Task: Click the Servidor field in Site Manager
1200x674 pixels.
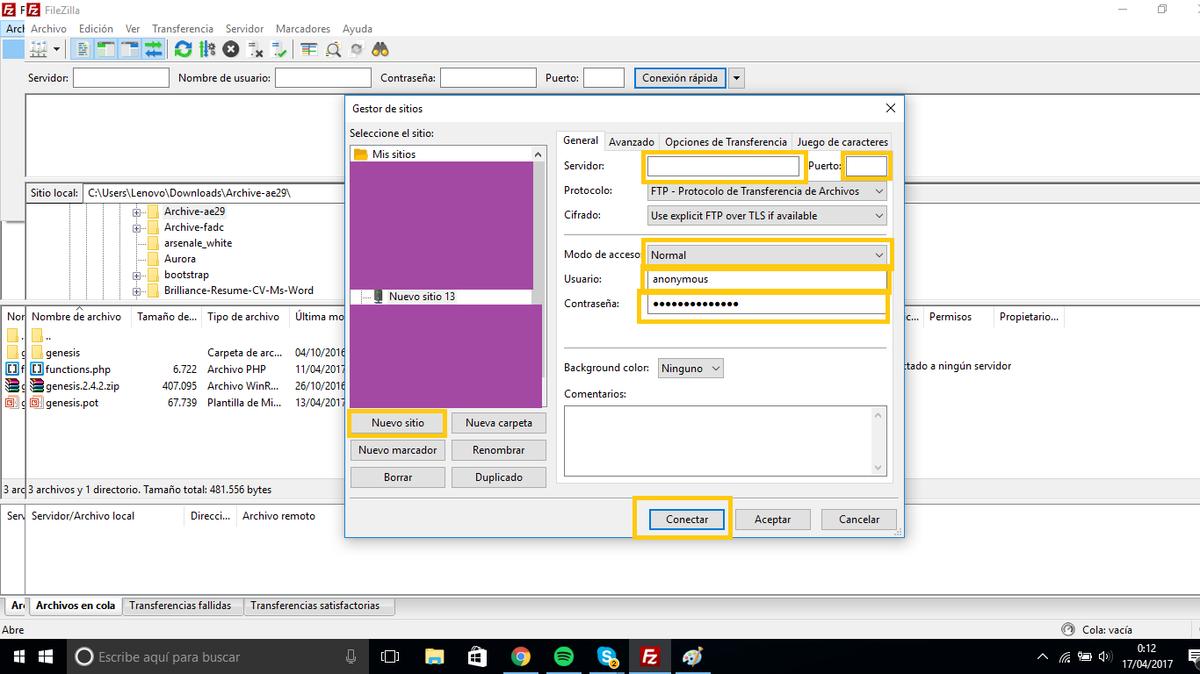Action: pyautogui.click(x=723, y=166)
